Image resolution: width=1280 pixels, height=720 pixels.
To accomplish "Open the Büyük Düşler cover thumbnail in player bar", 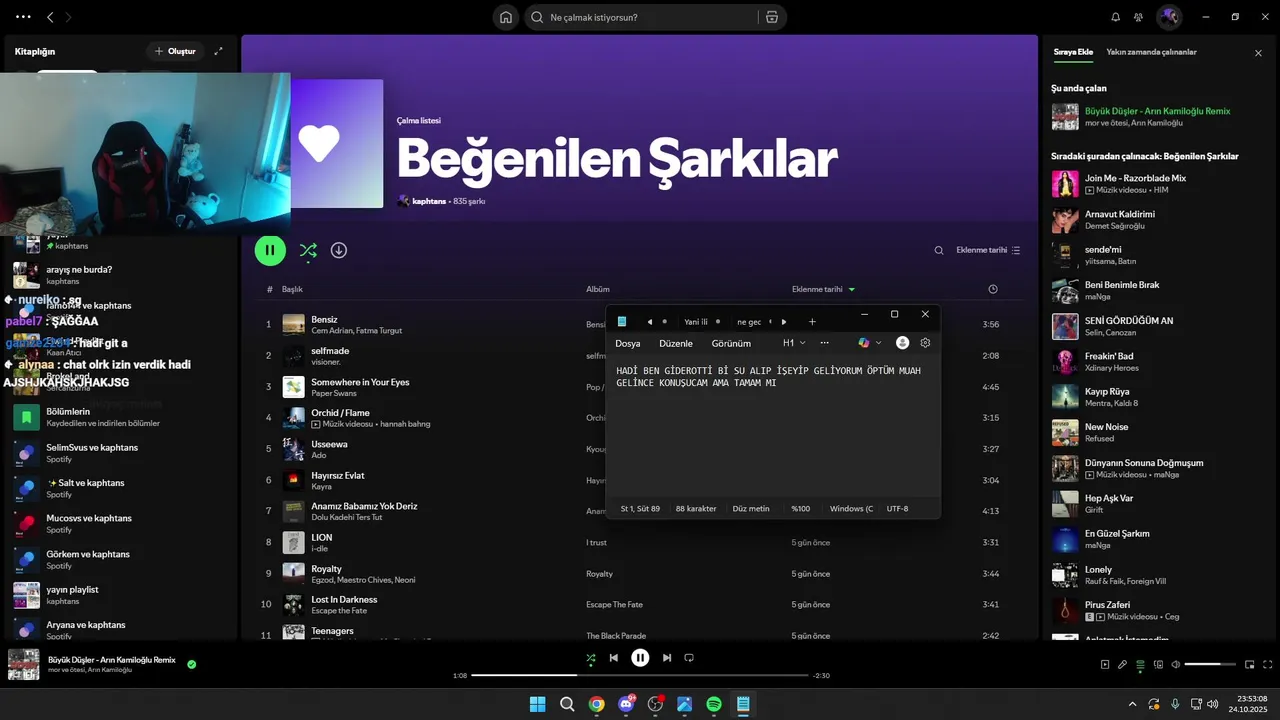I will 24,664.
